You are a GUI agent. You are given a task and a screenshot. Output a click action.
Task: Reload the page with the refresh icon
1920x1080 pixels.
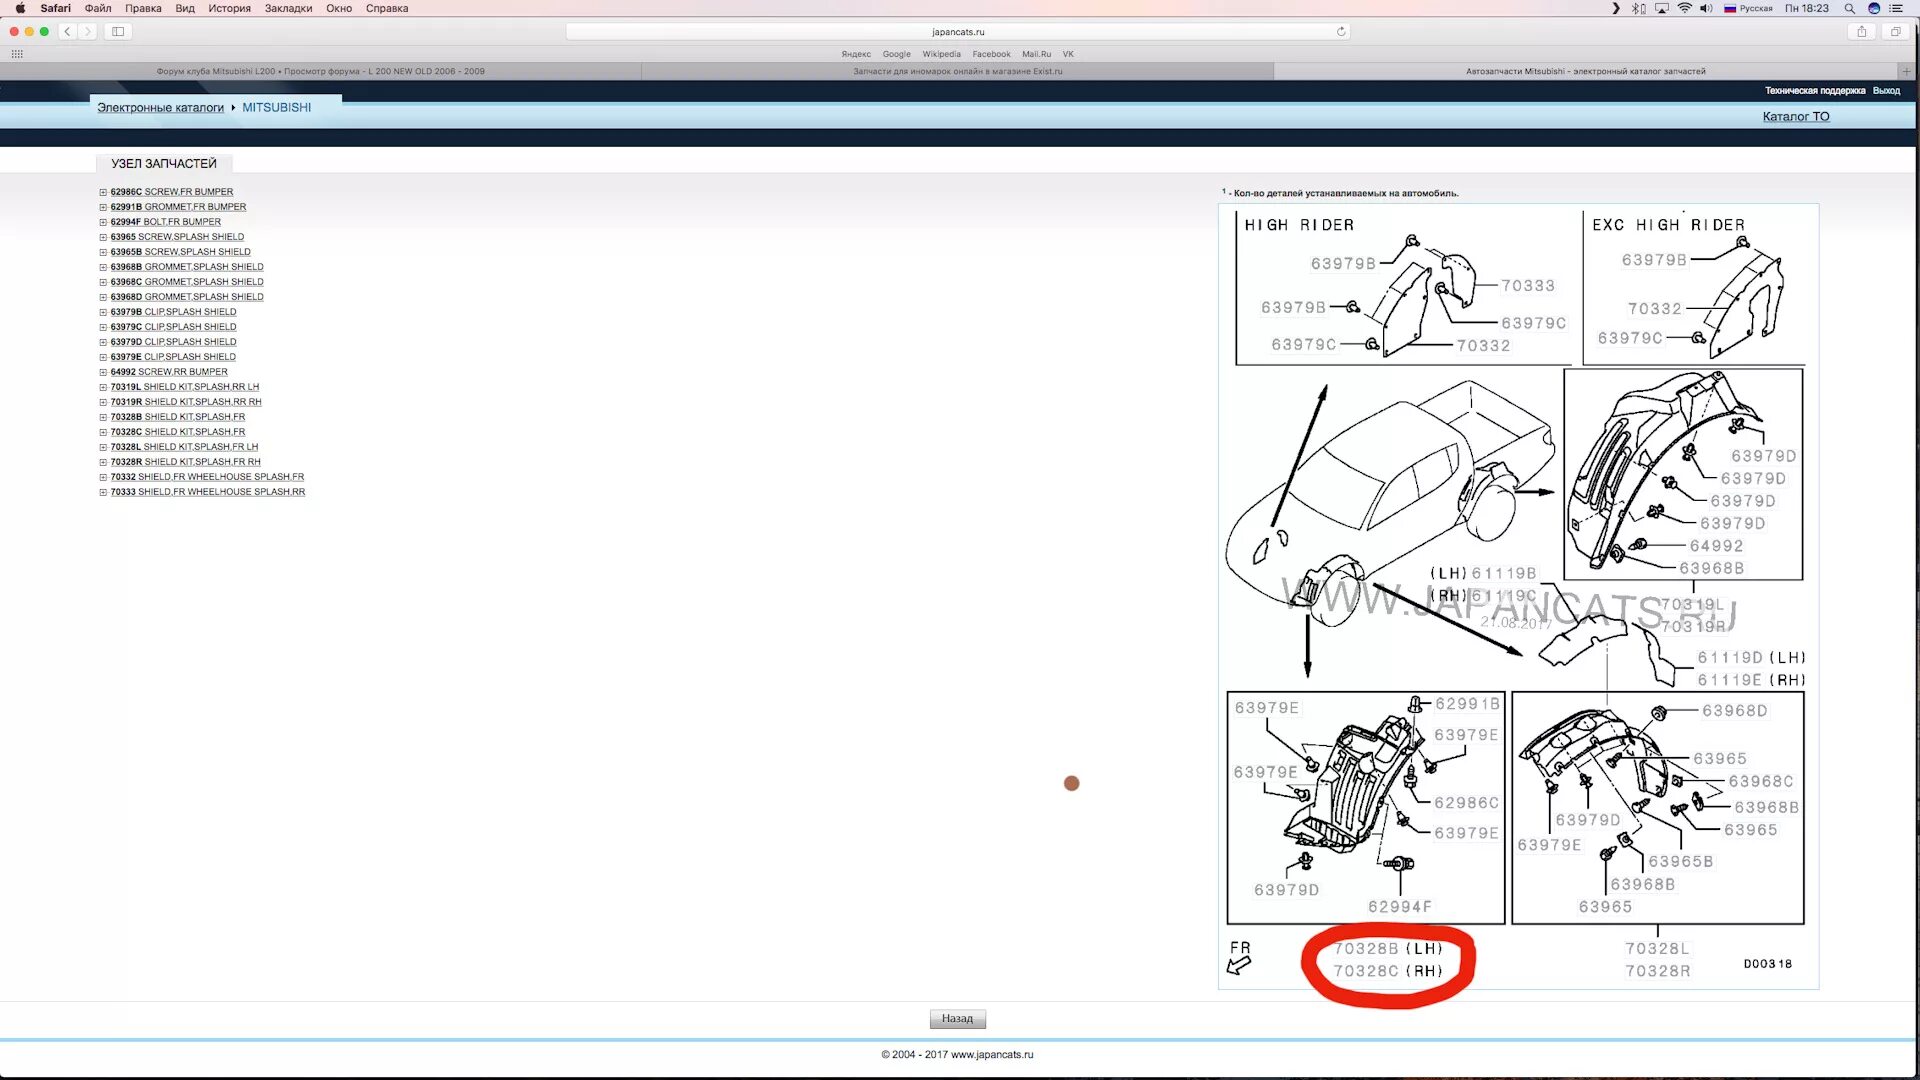pos(1341,32)
